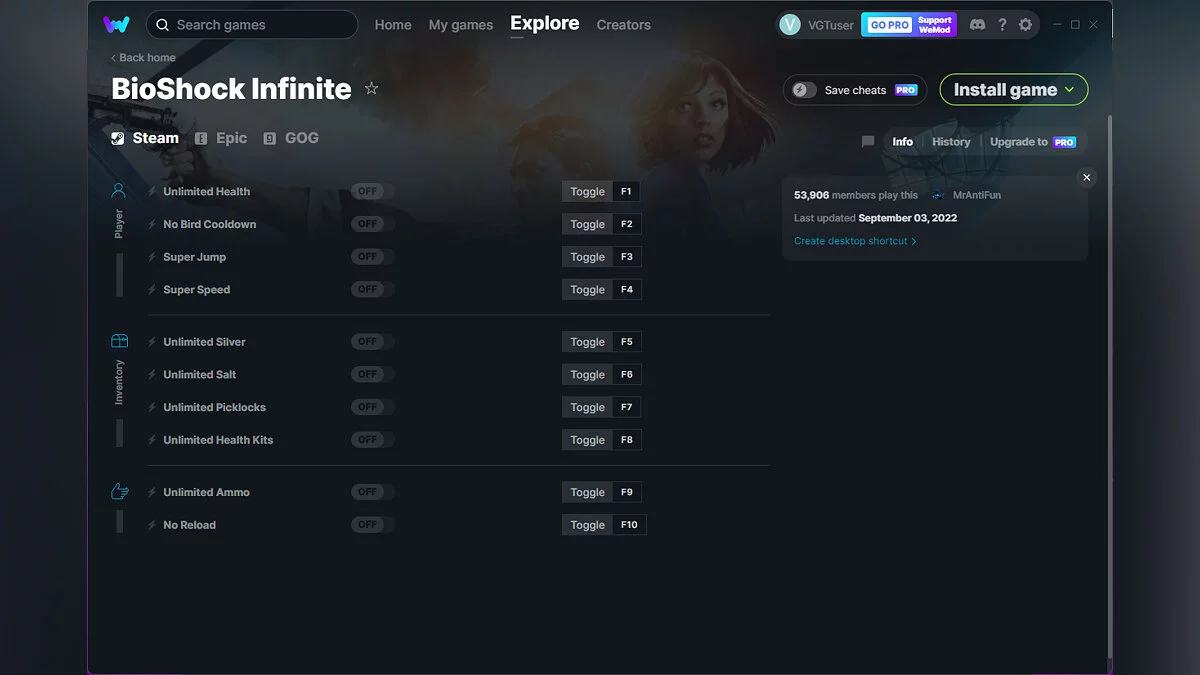Switch to the Steam platform tab

coord(145,138)
